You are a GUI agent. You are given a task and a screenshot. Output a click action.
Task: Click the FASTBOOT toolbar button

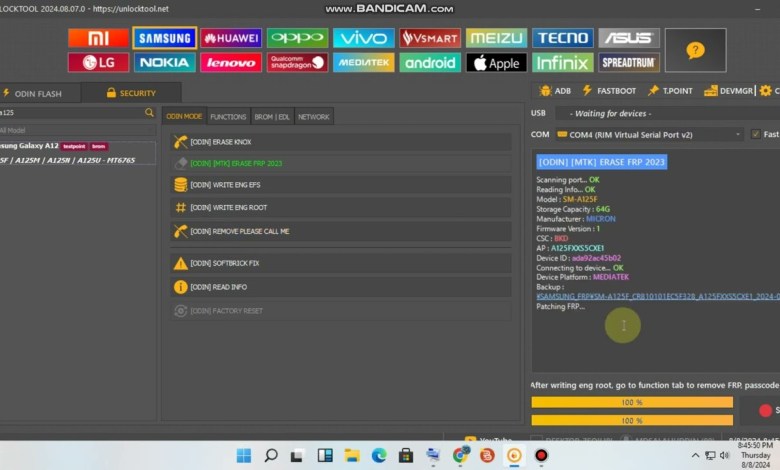click(x=609, y=91)
